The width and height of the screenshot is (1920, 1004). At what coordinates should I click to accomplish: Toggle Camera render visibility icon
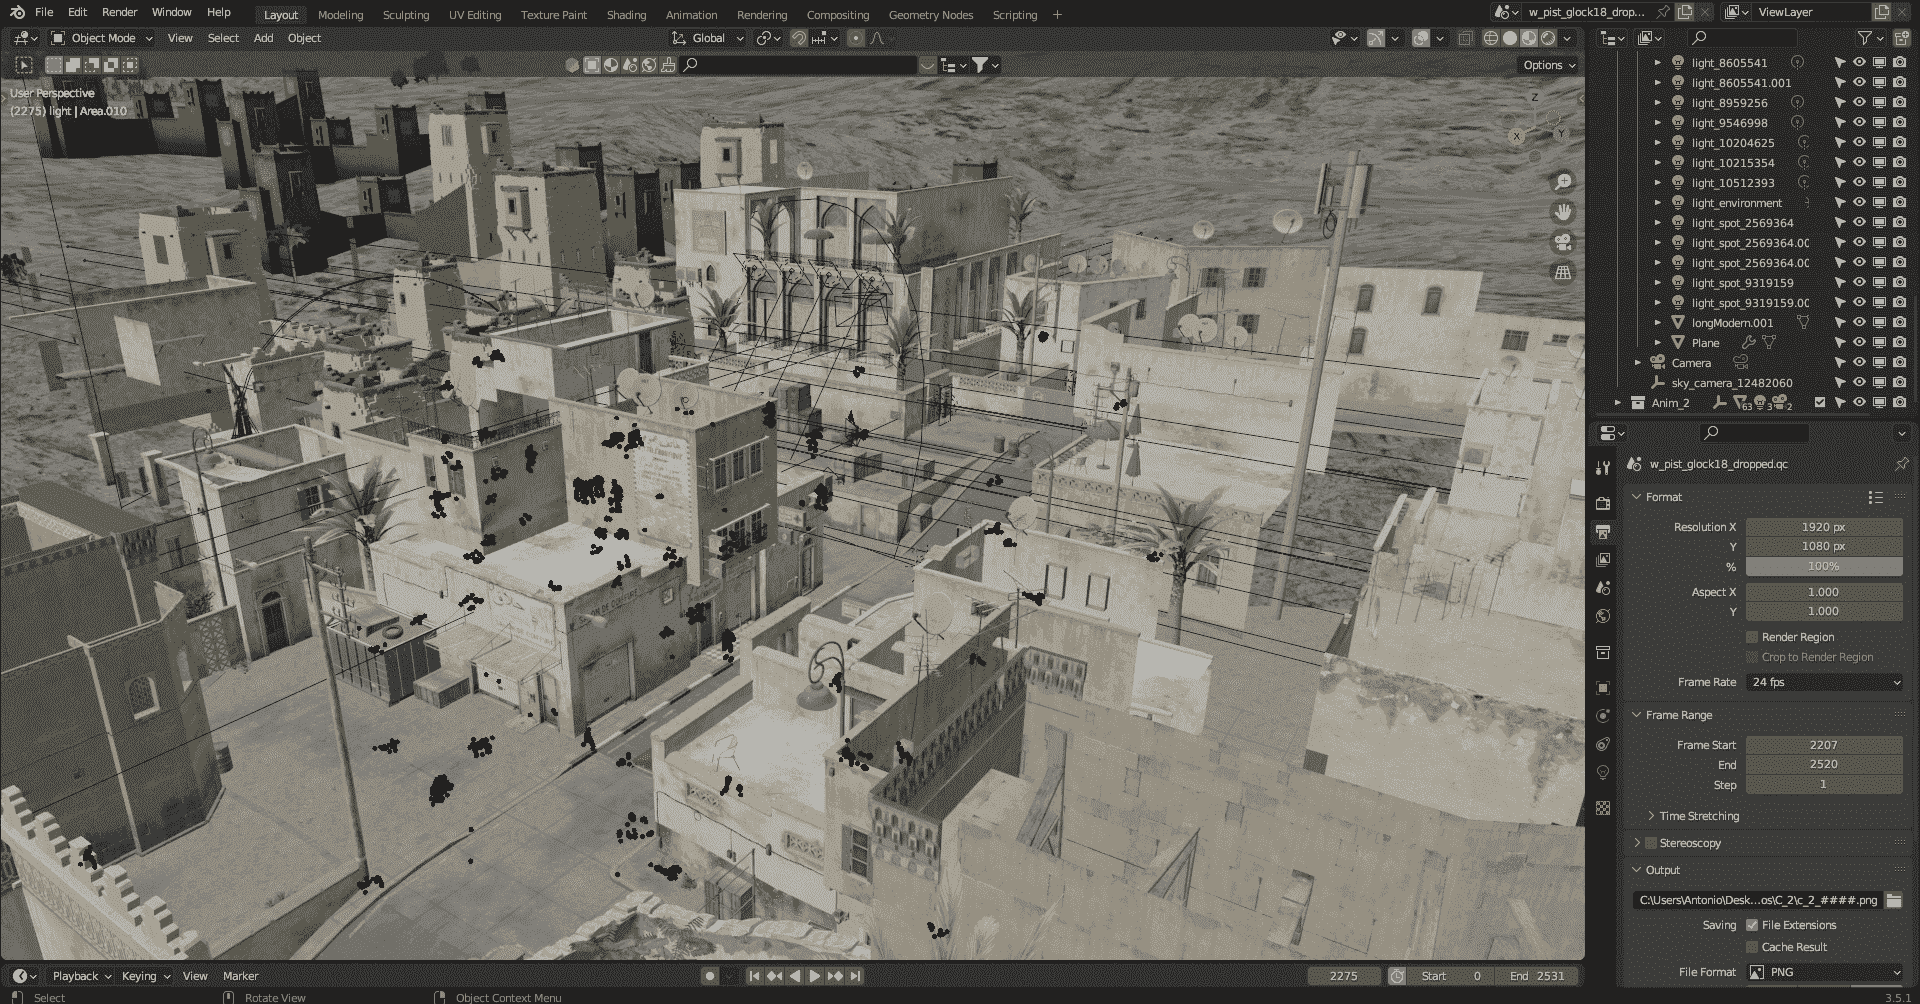tap(1899, 362)
